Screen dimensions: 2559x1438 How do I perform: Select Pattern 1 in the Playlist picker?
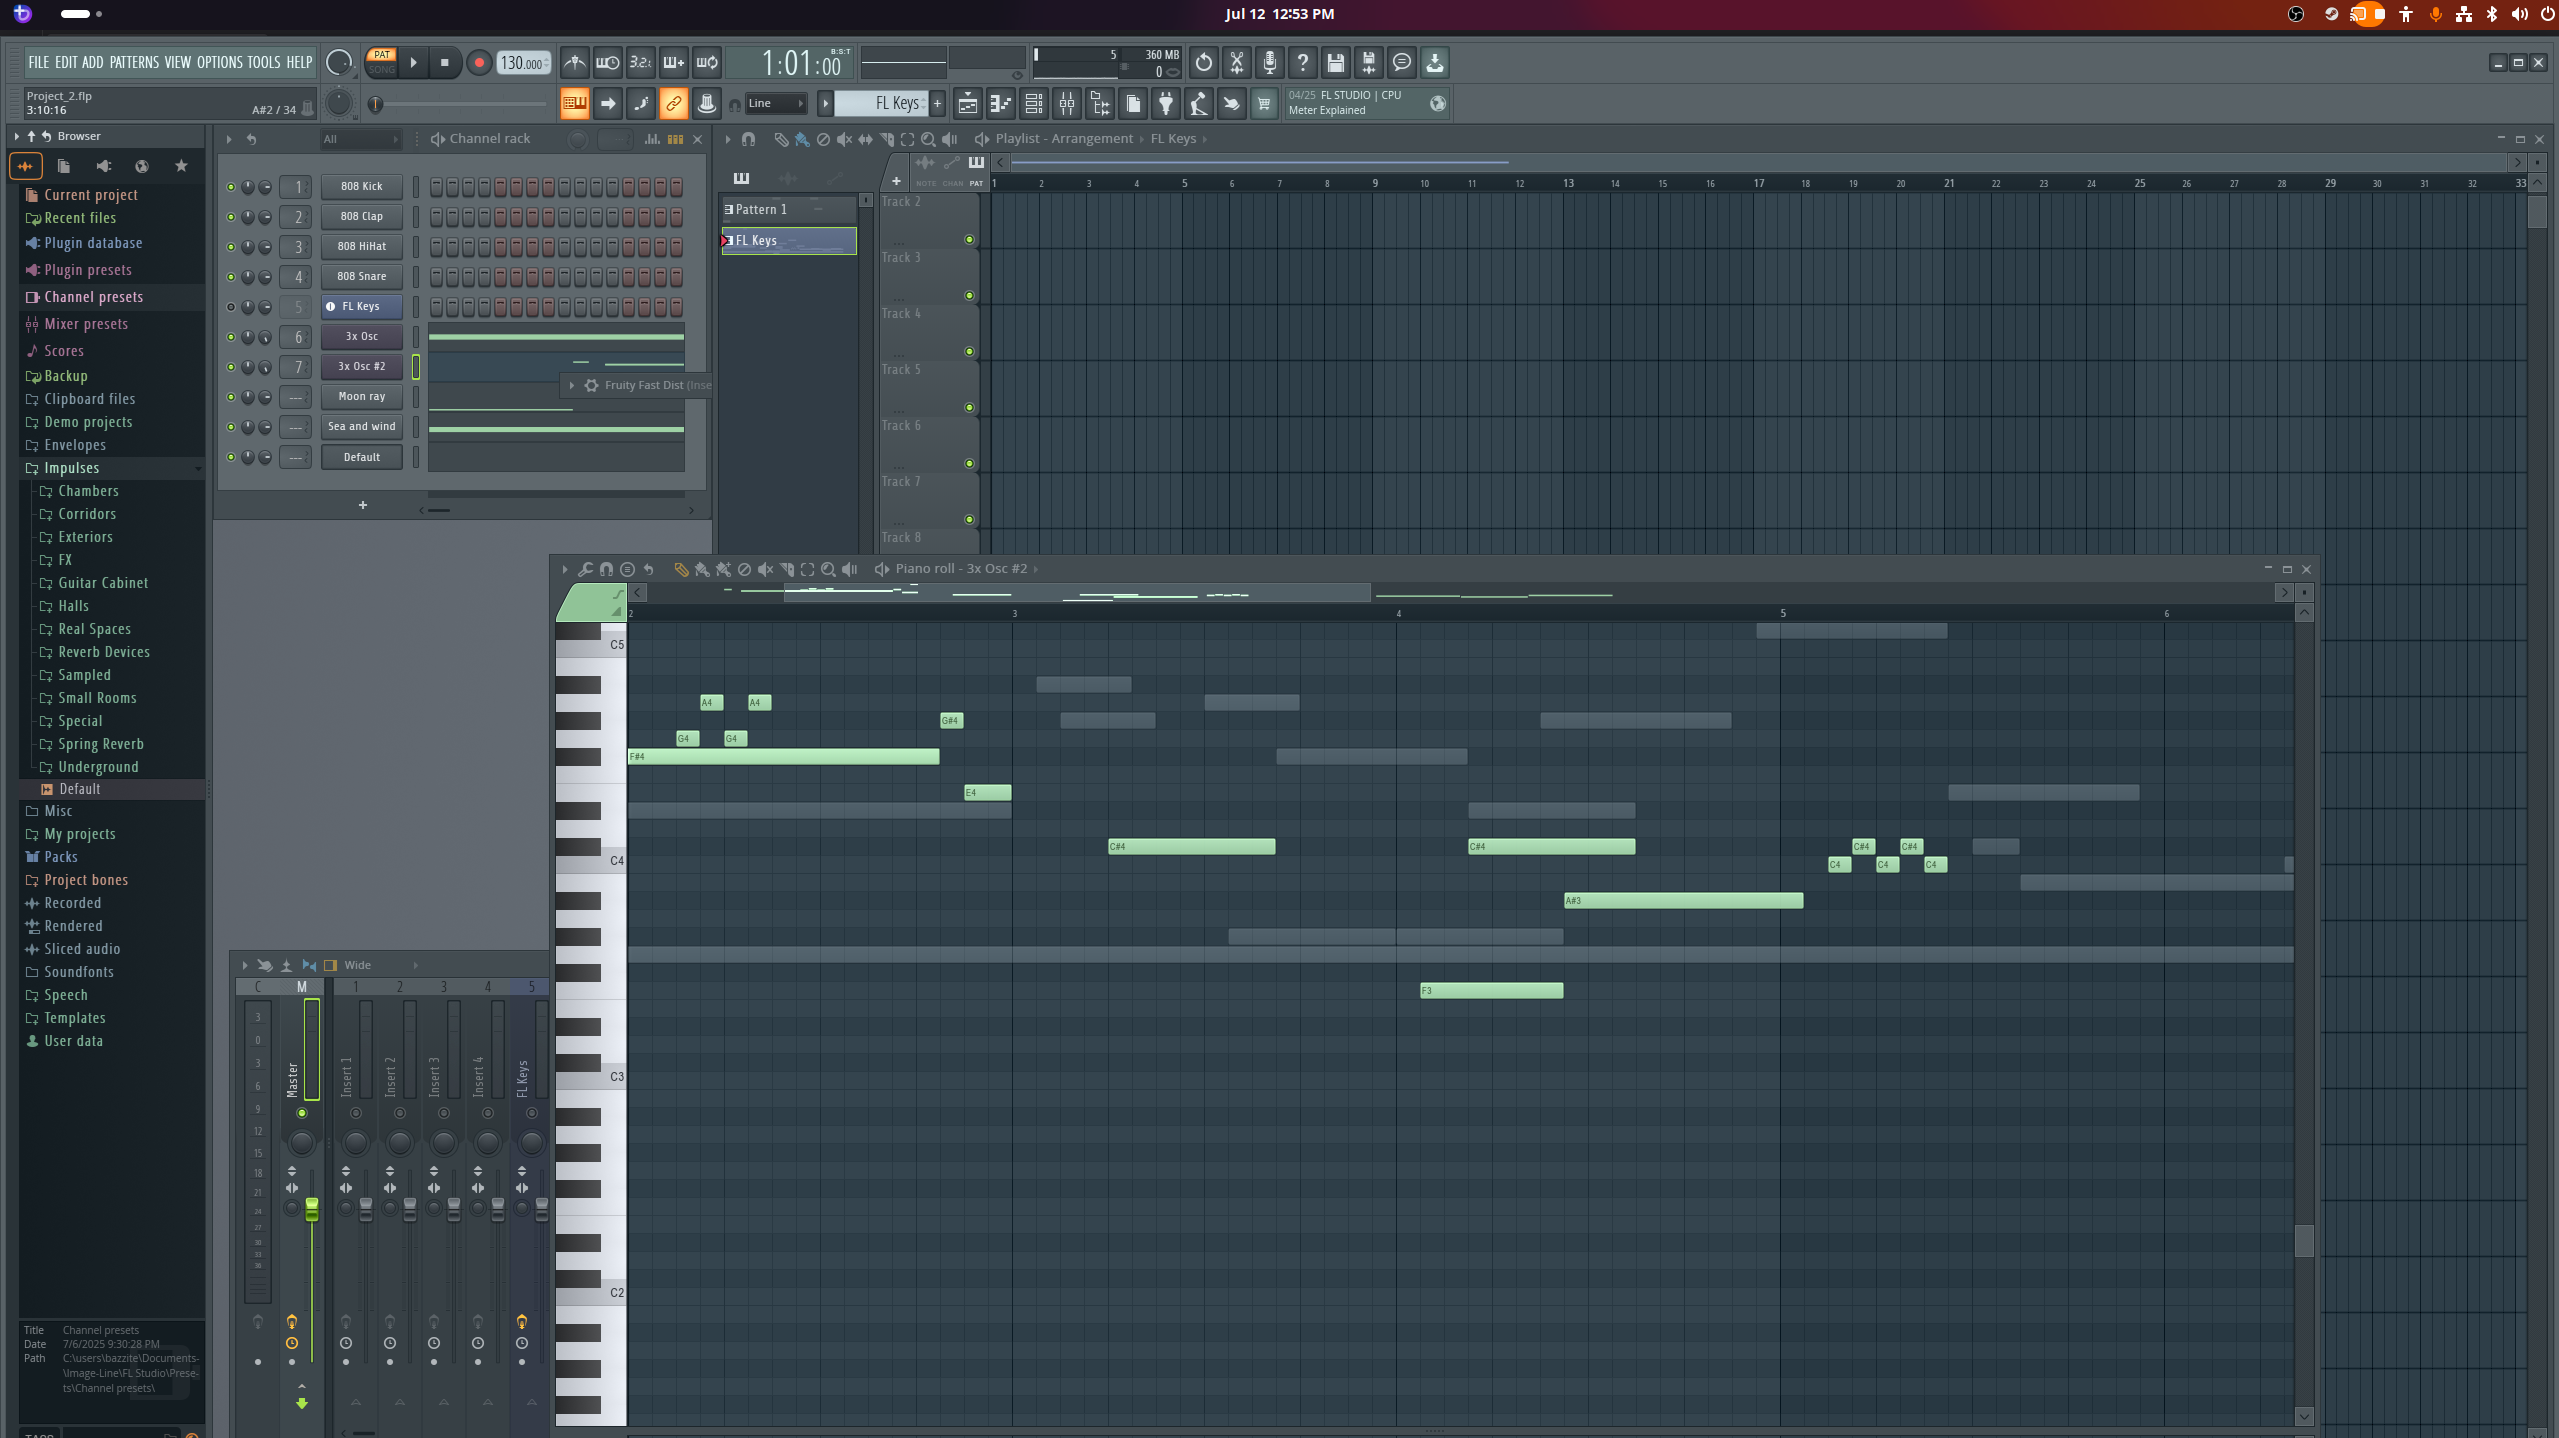788,209
